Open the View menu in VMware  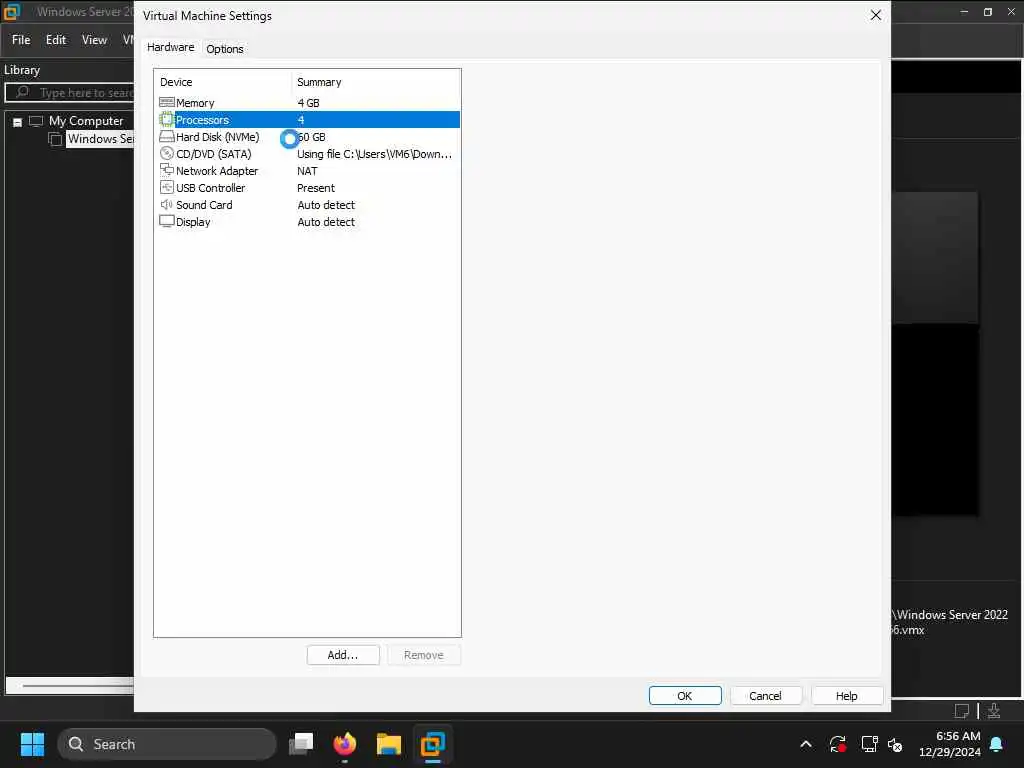coord(94,40)
